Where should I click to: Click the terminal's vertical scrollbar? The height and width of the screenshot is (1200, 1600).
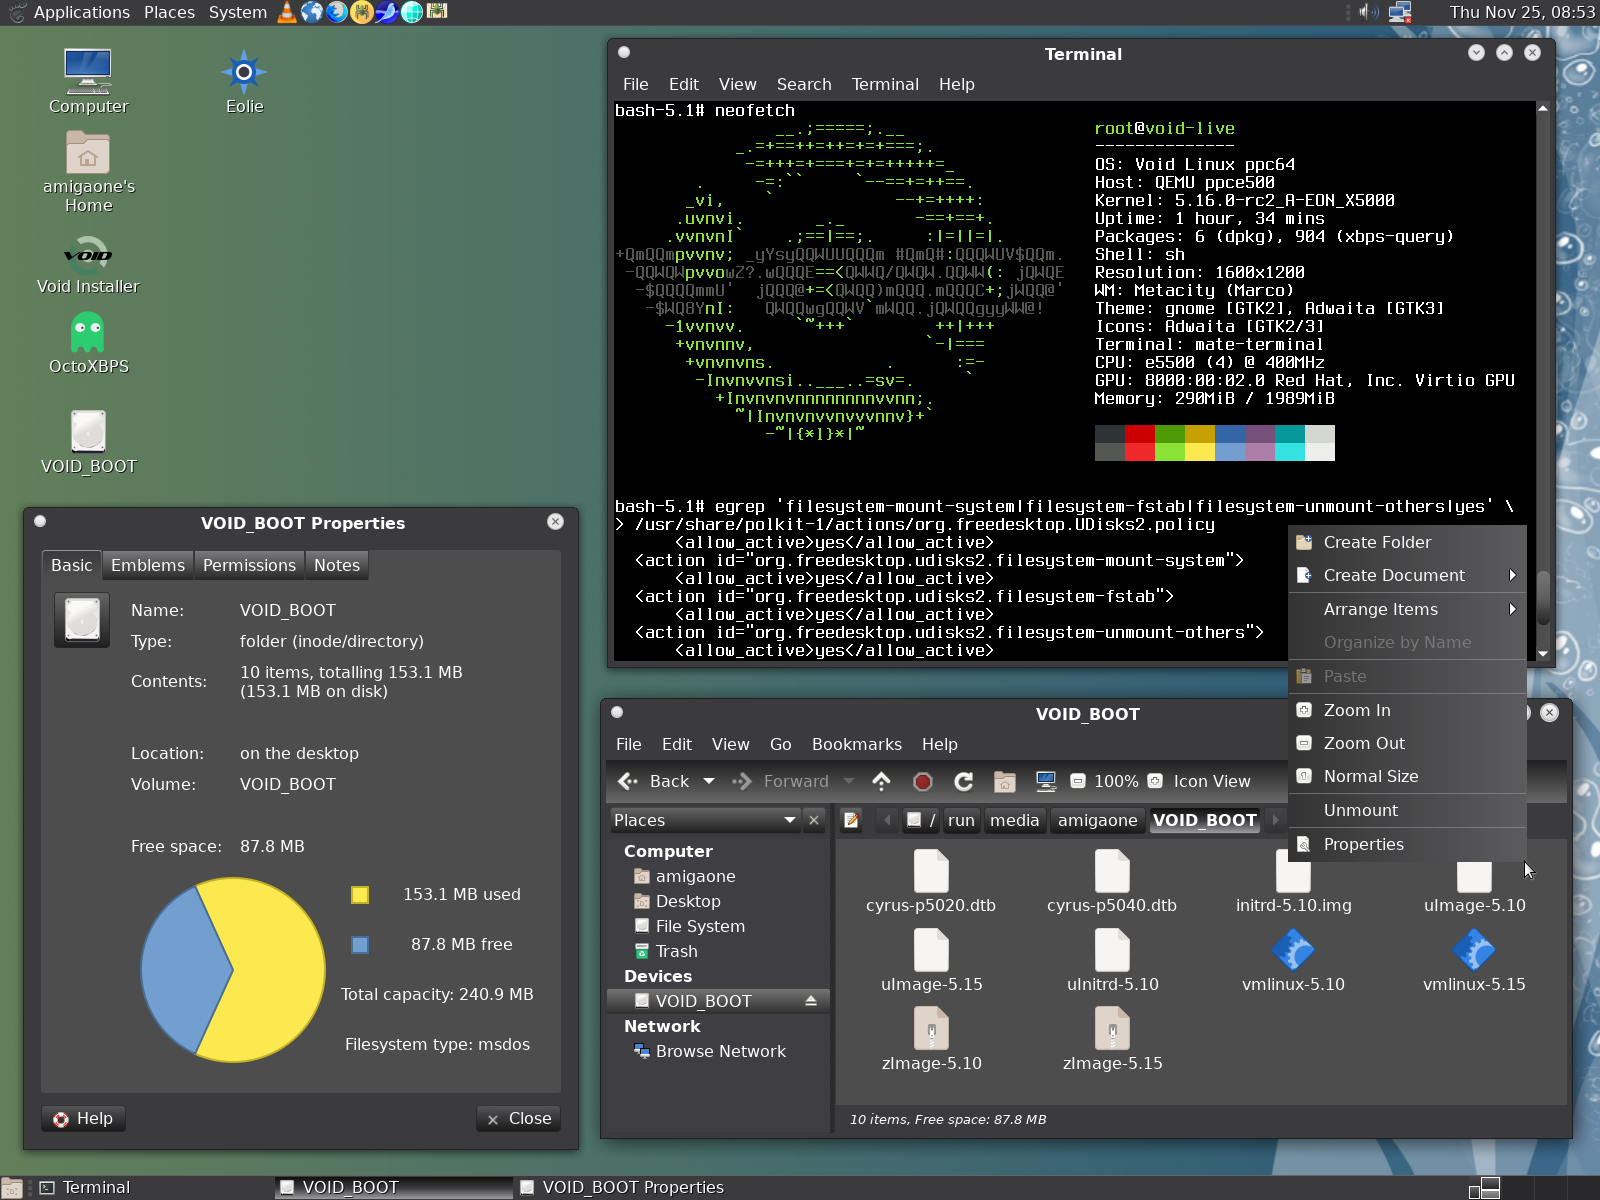[1542, 596]
